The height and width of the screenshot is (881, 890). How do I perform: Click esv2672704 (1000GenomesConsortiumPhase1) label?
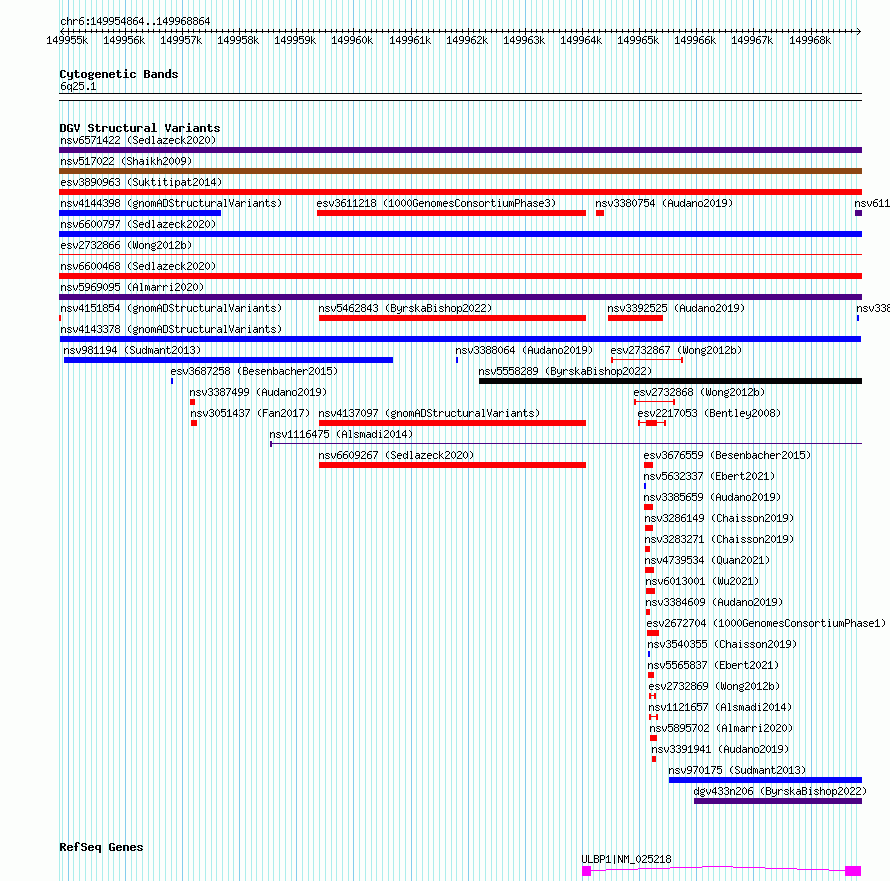point(766,623)
